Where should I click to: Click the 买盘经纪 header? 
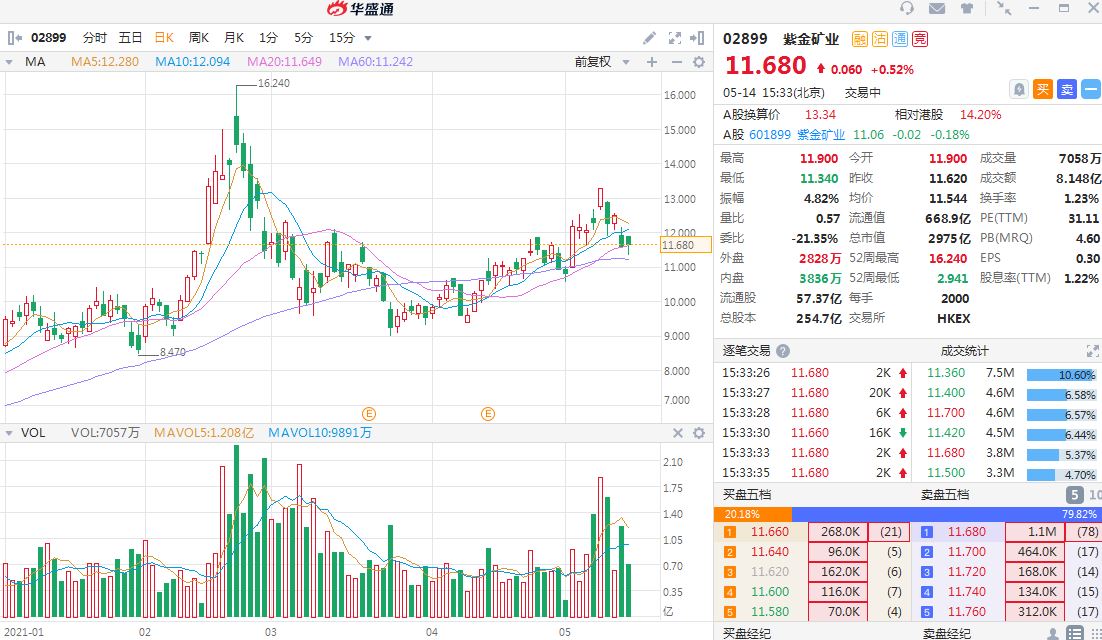[746, 633]
